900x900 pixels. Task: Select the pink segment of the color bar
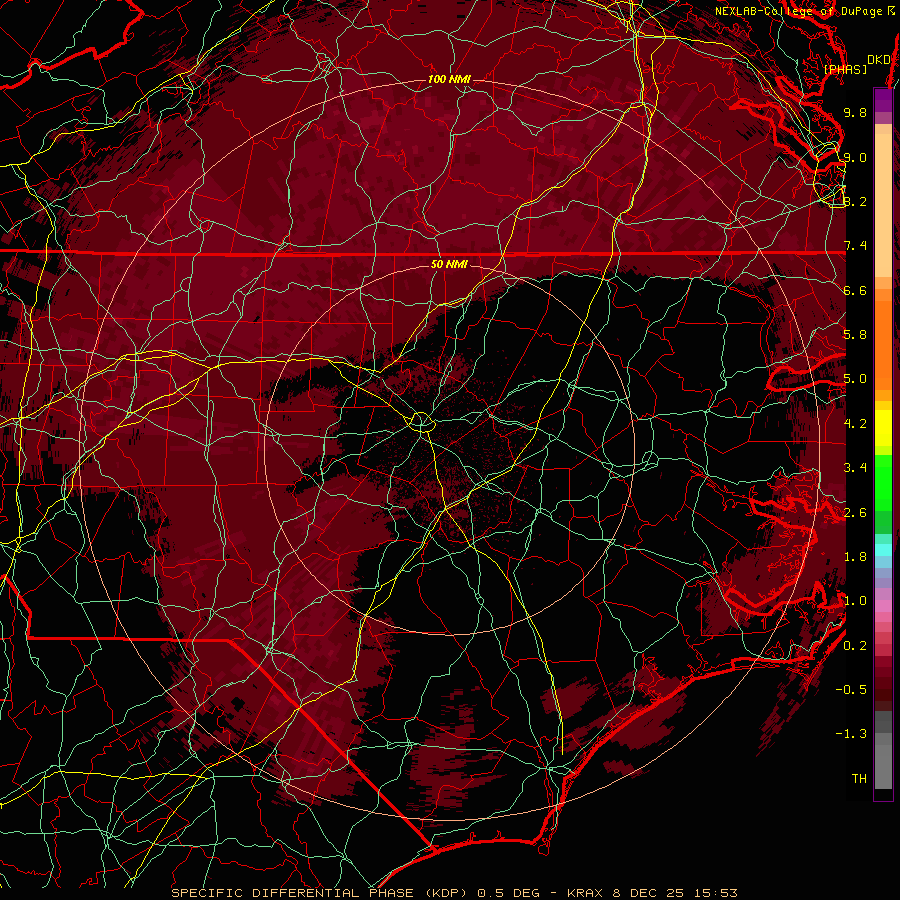[x=883, y=606]
